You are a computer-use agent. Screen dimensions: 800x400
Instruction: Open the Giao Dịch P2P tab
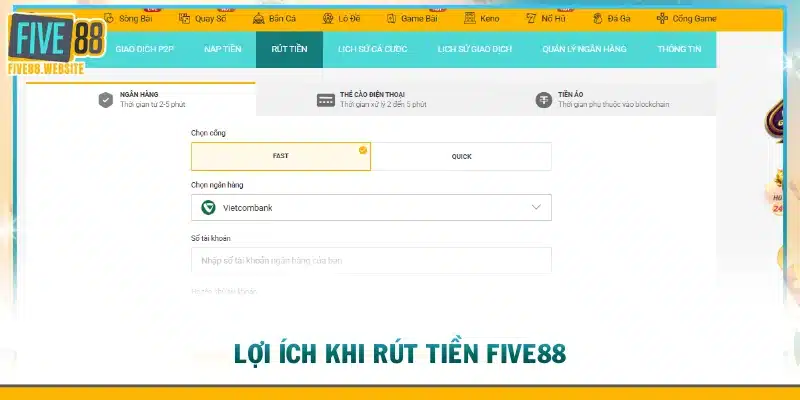pyautogui.click(x=144, y=49)
